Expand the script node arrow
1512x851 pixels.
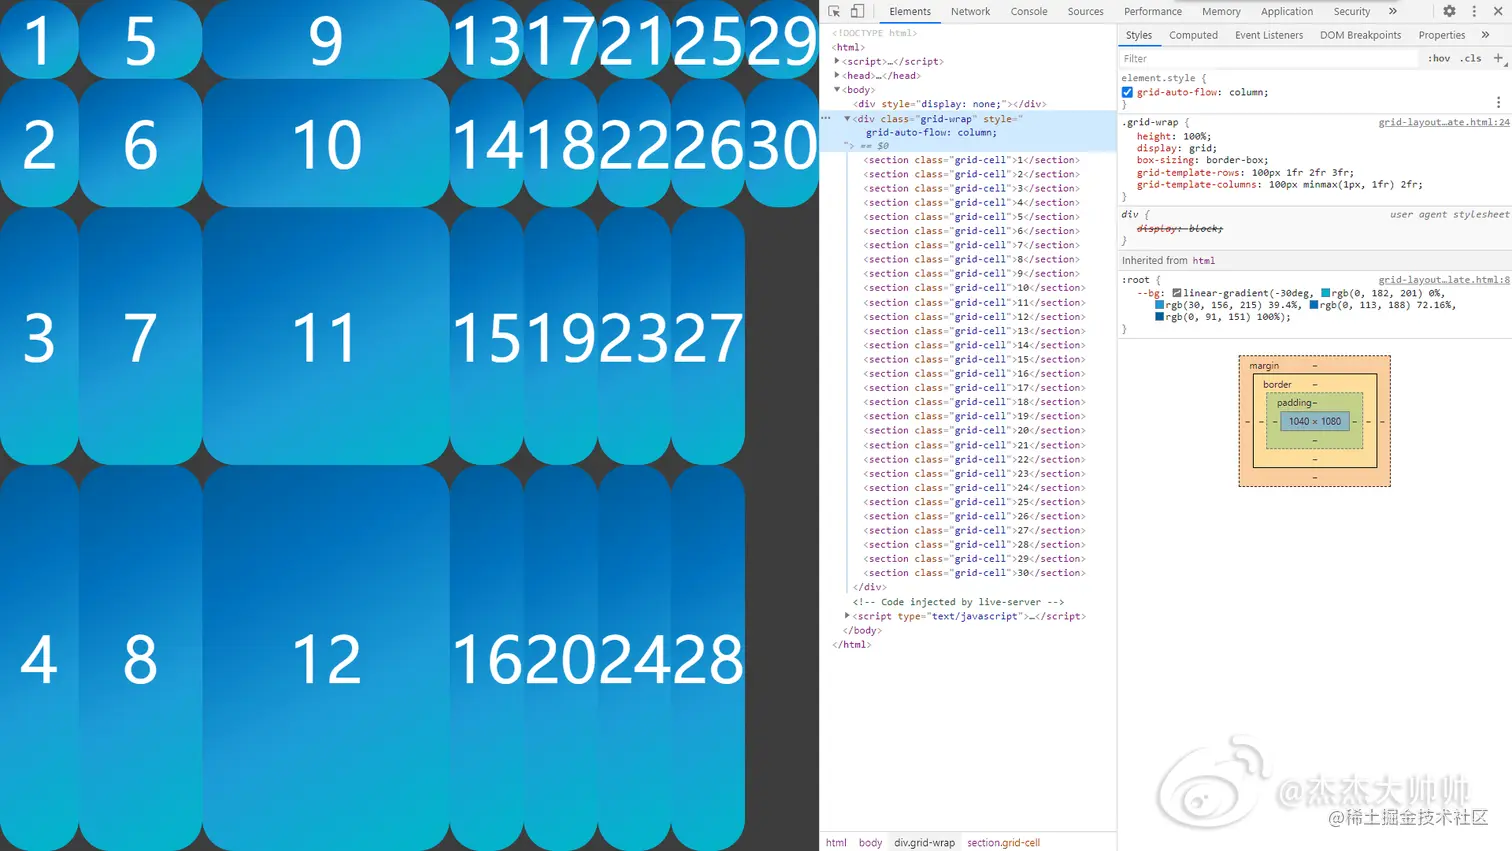click(837, 61)
